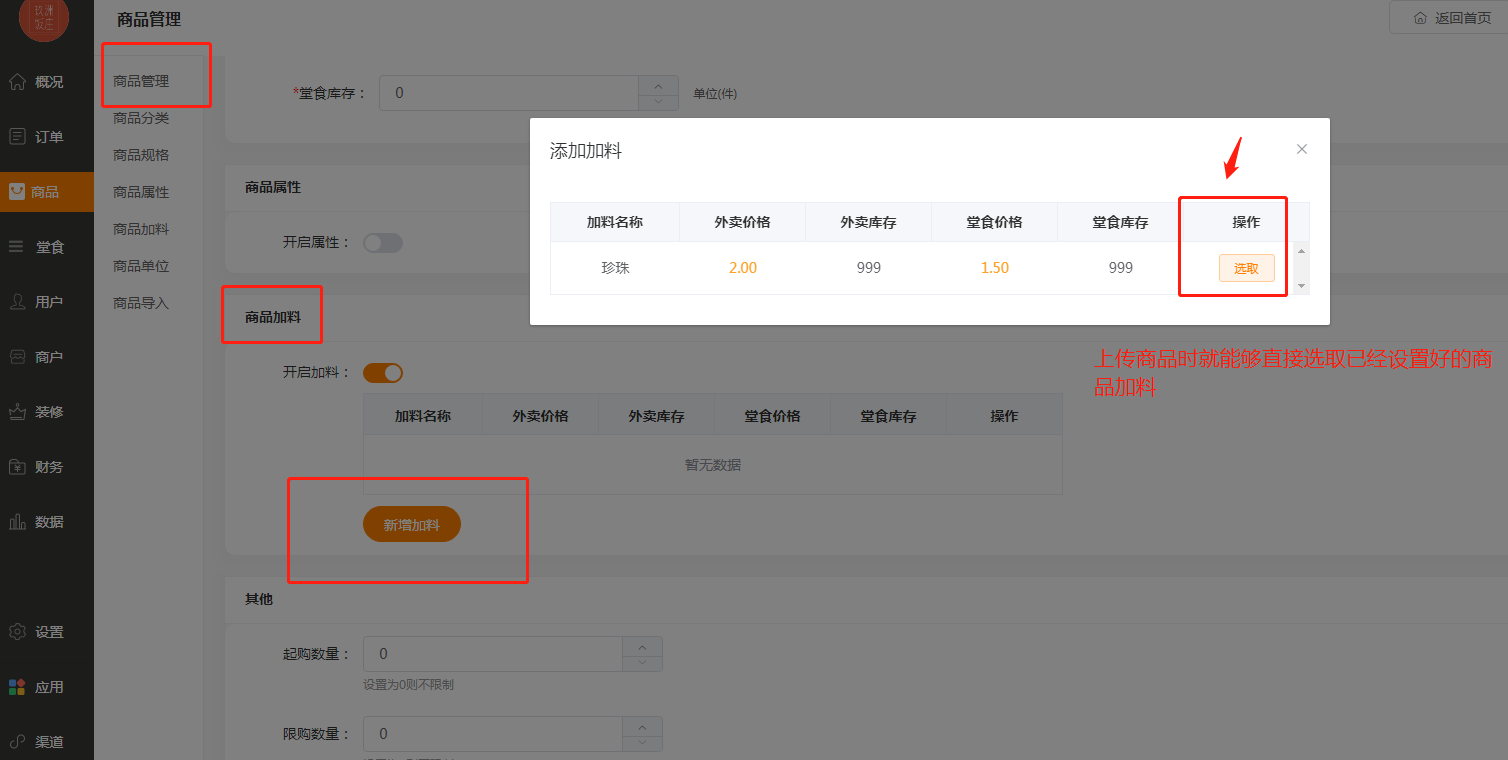Click the 渠道 channel icon in sidebar
This screenshot has width=1508, height=760.
coord(17,742)
